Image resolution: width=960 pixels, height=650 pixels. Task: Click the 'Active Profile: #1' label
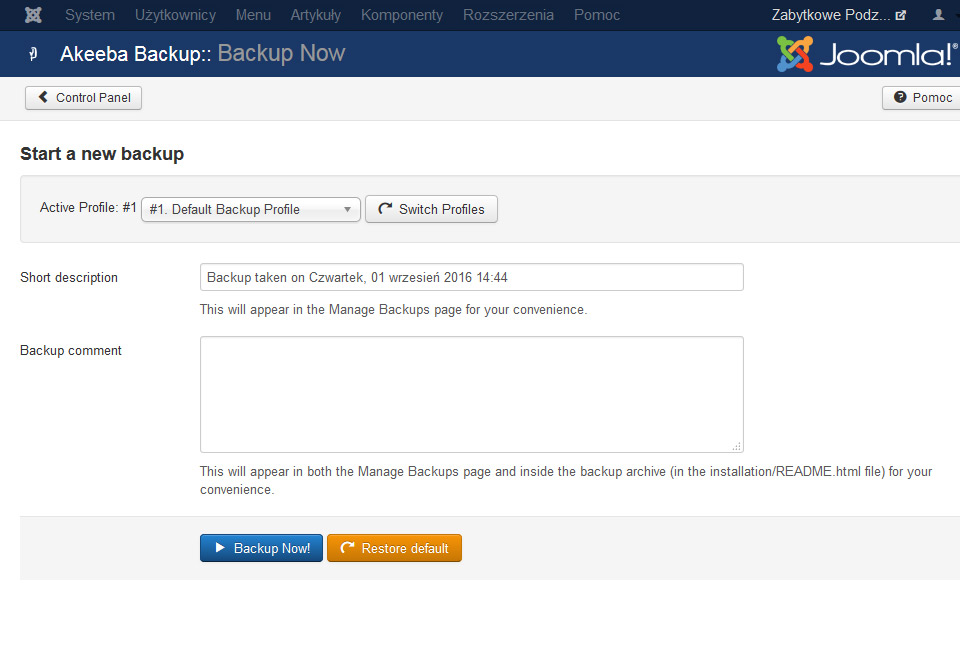coord(88,207)
